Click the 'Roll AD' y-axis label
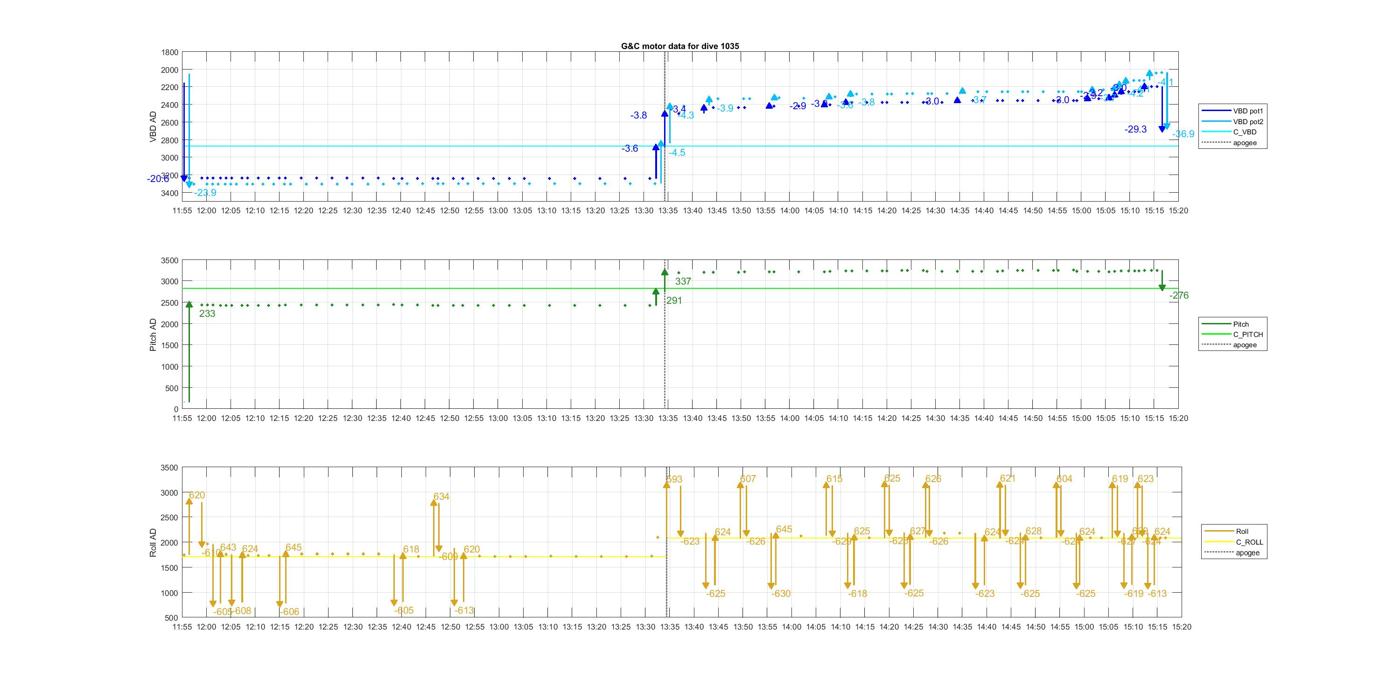This screenshot has width=1400, height=693. [153, 542]
